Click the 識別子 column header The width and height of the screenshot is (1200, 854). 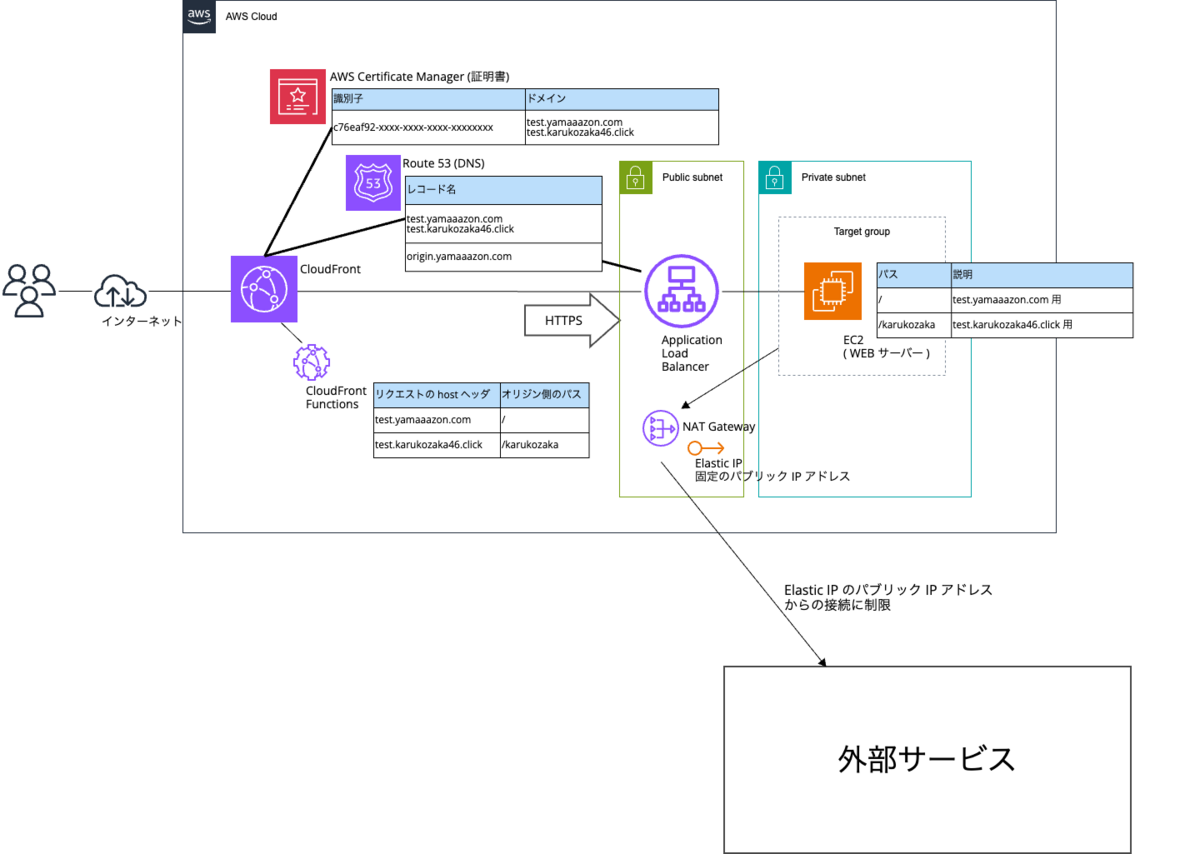click(x=428, y=99)
